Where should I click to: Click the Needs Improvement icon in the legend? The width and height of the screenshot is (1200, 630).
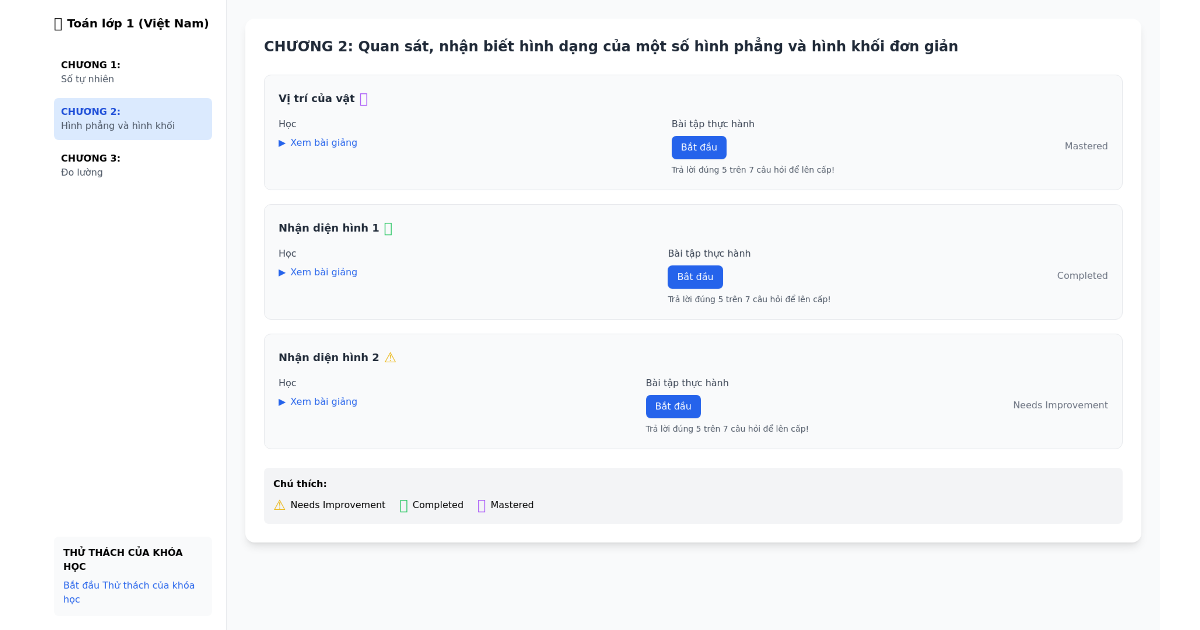coord(279,505)
